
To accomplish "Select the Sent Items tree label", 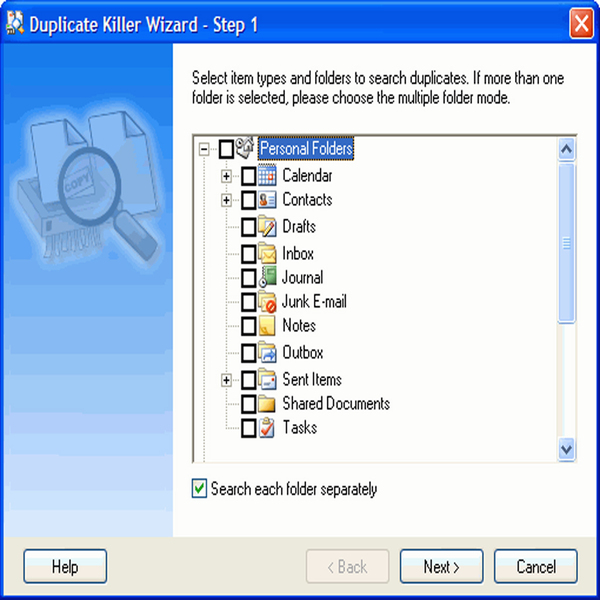I will pyautogui.click(x=312, y=380).
